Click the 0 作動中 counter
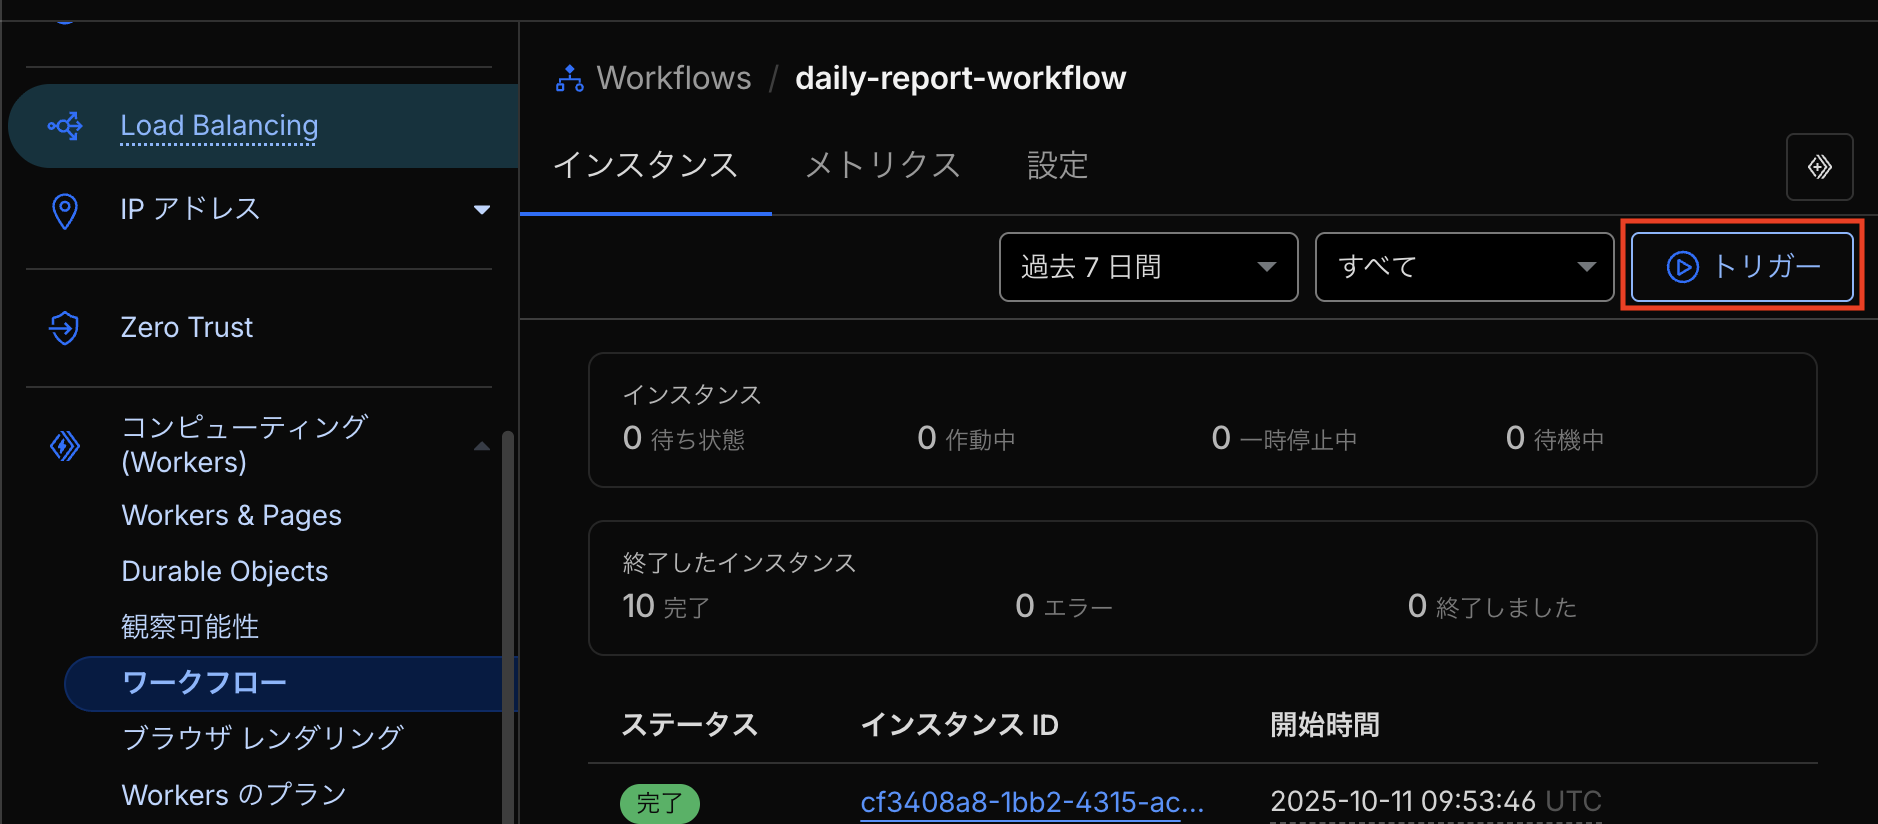1878x824 pixels. pyautogui.click(x=966, y=439)
